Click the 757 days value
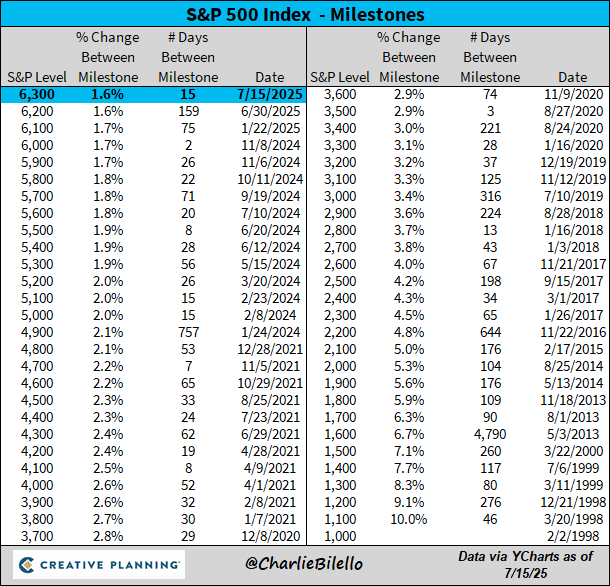Image resolution: width=610 pixels, height=586 pixels. (x=188, y=332)
